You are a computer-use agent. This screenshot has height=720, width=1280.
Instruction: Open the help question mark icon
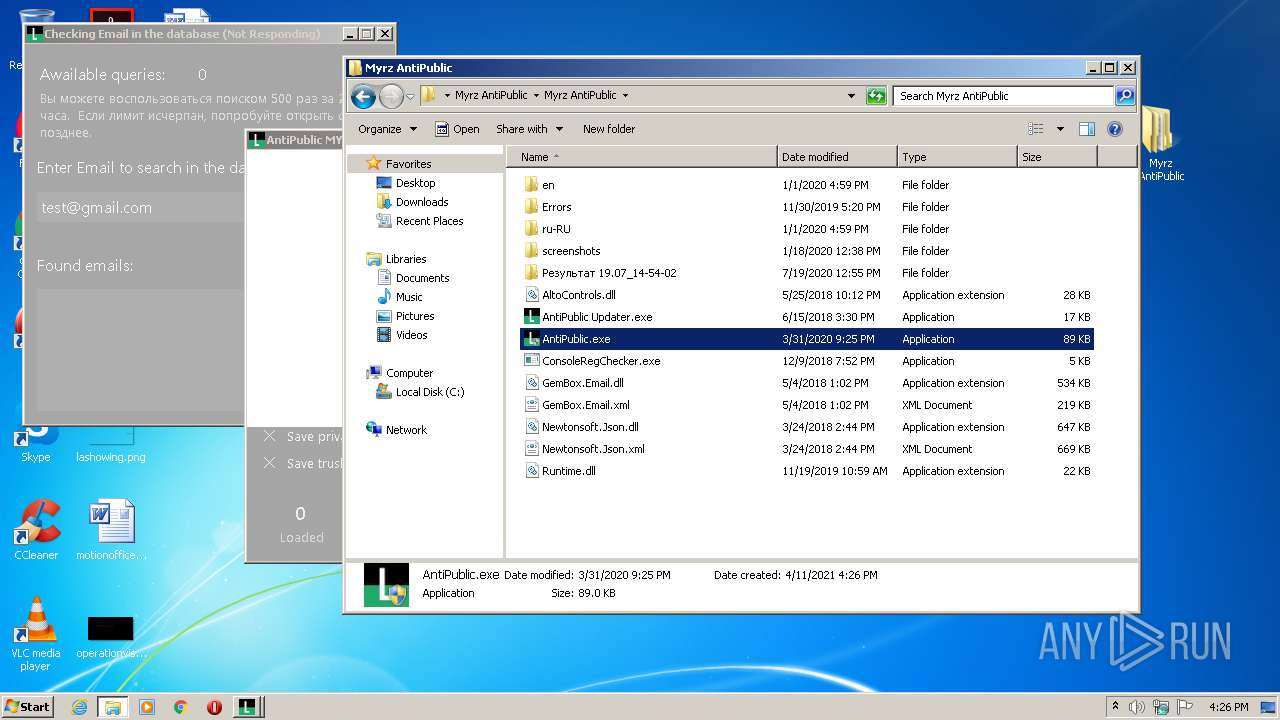click(x=1115, y=129)
